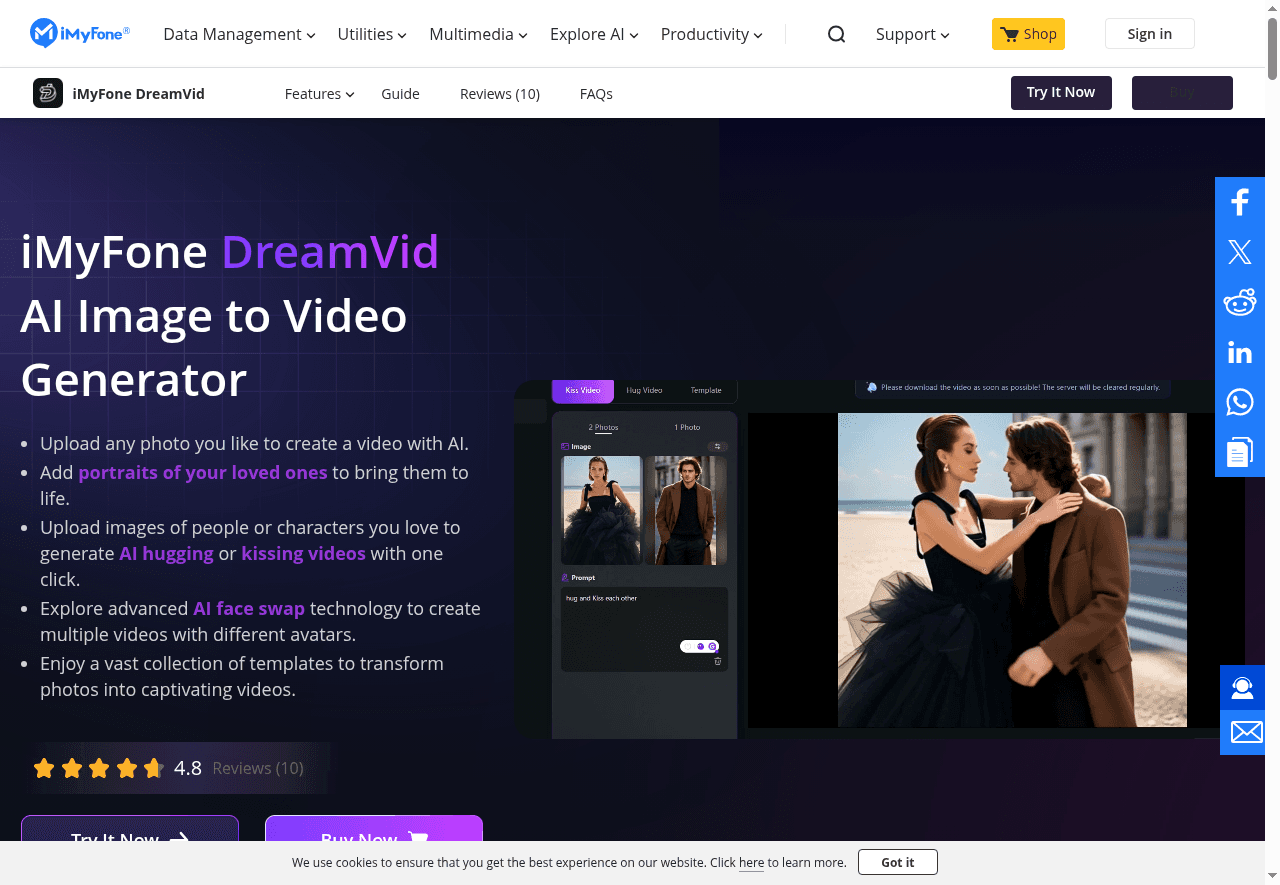
Task: Click the iMyFone logo
Action: pos(80,33)
